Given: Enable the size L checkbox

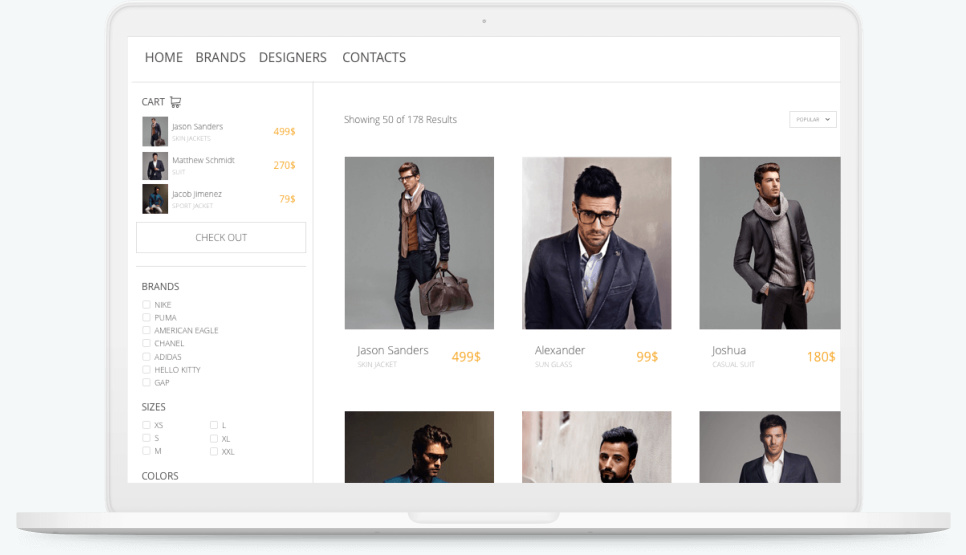Looking at the screenshot, I should (214, 425).
